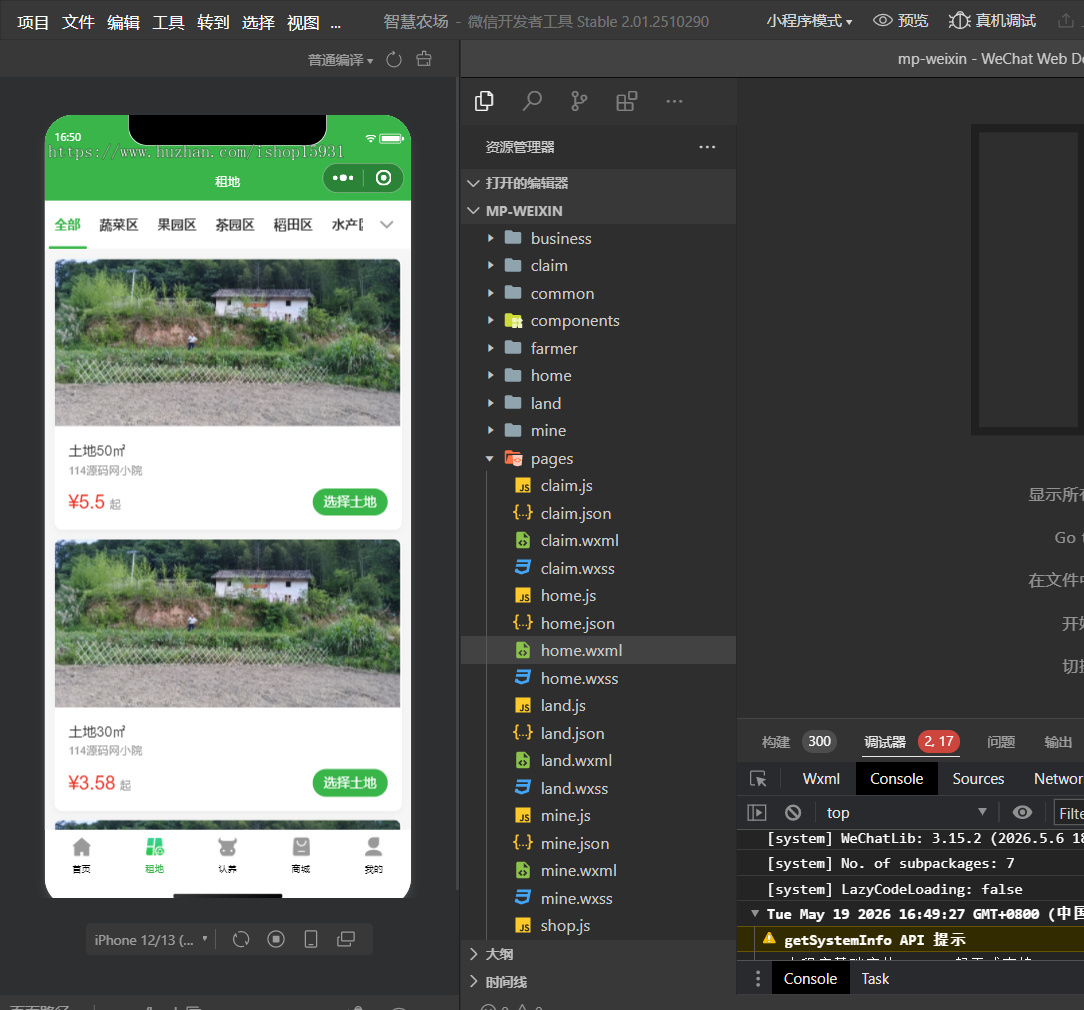
Task: Open the Source Control branch icon
Action: click(579, 101)
